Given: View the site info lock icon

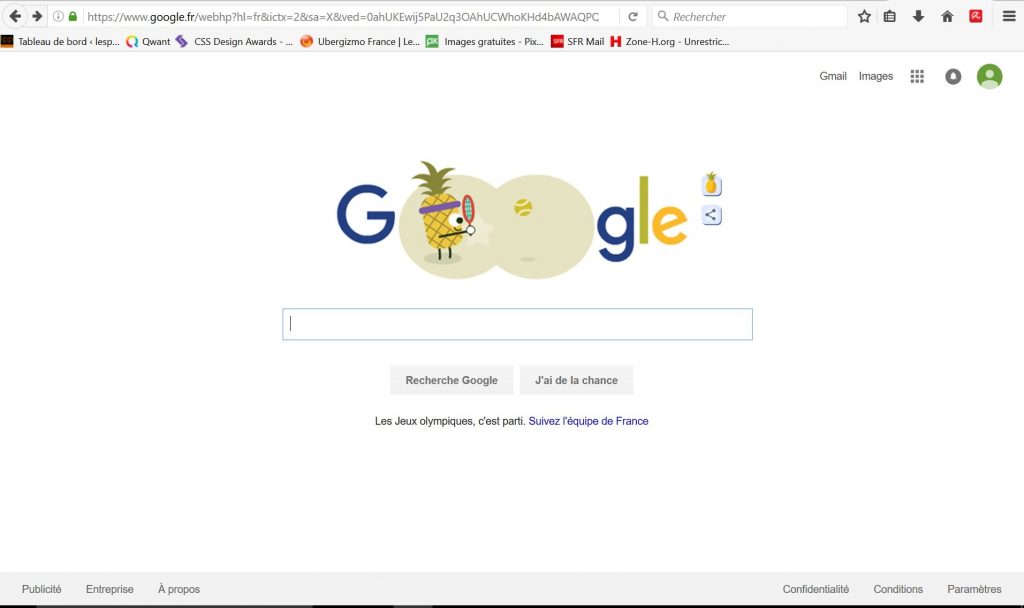Looking at the screenshot, I should 72,16.
